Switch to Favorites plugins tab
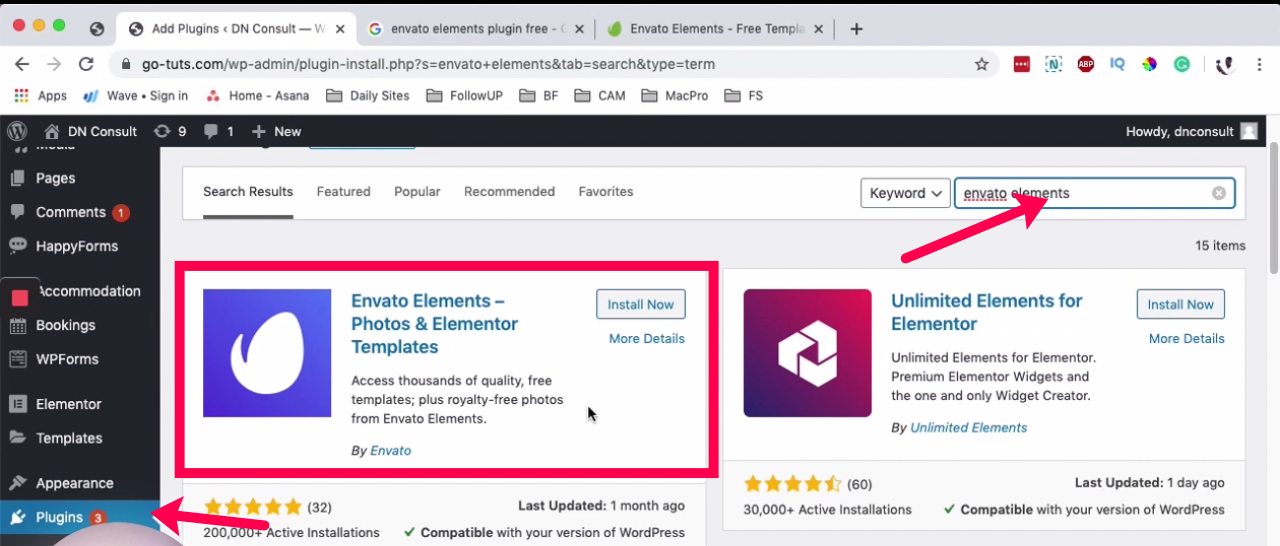 [x=606, y=192]
